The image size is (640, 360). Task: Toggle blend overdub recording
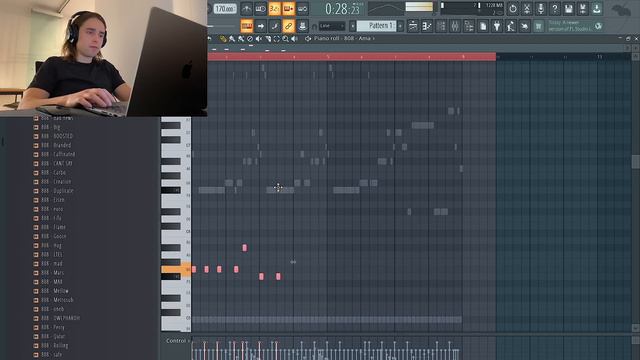[288, 9]
